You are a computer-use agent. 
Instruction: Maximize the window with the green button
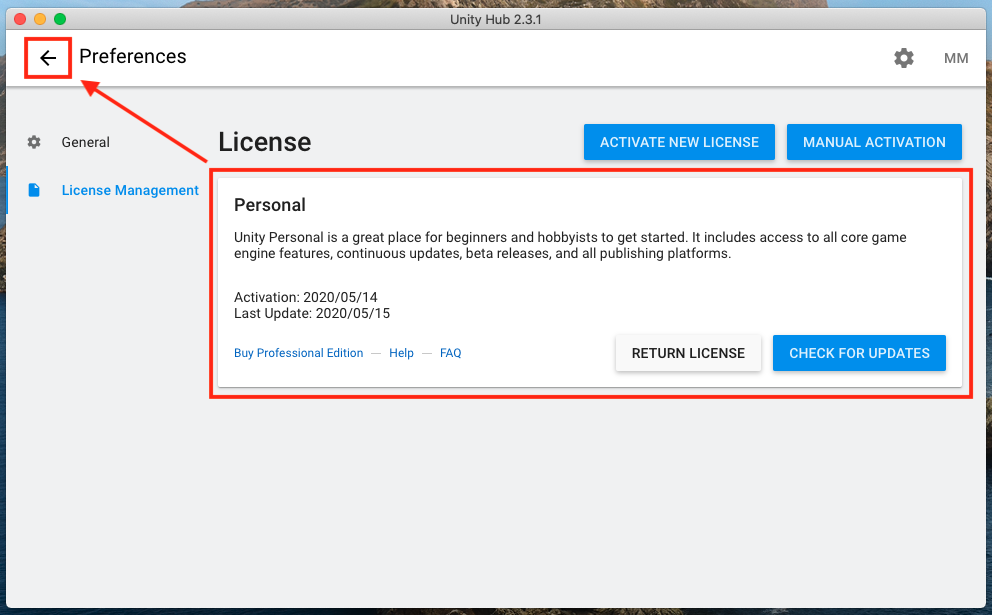click(60, 19)
